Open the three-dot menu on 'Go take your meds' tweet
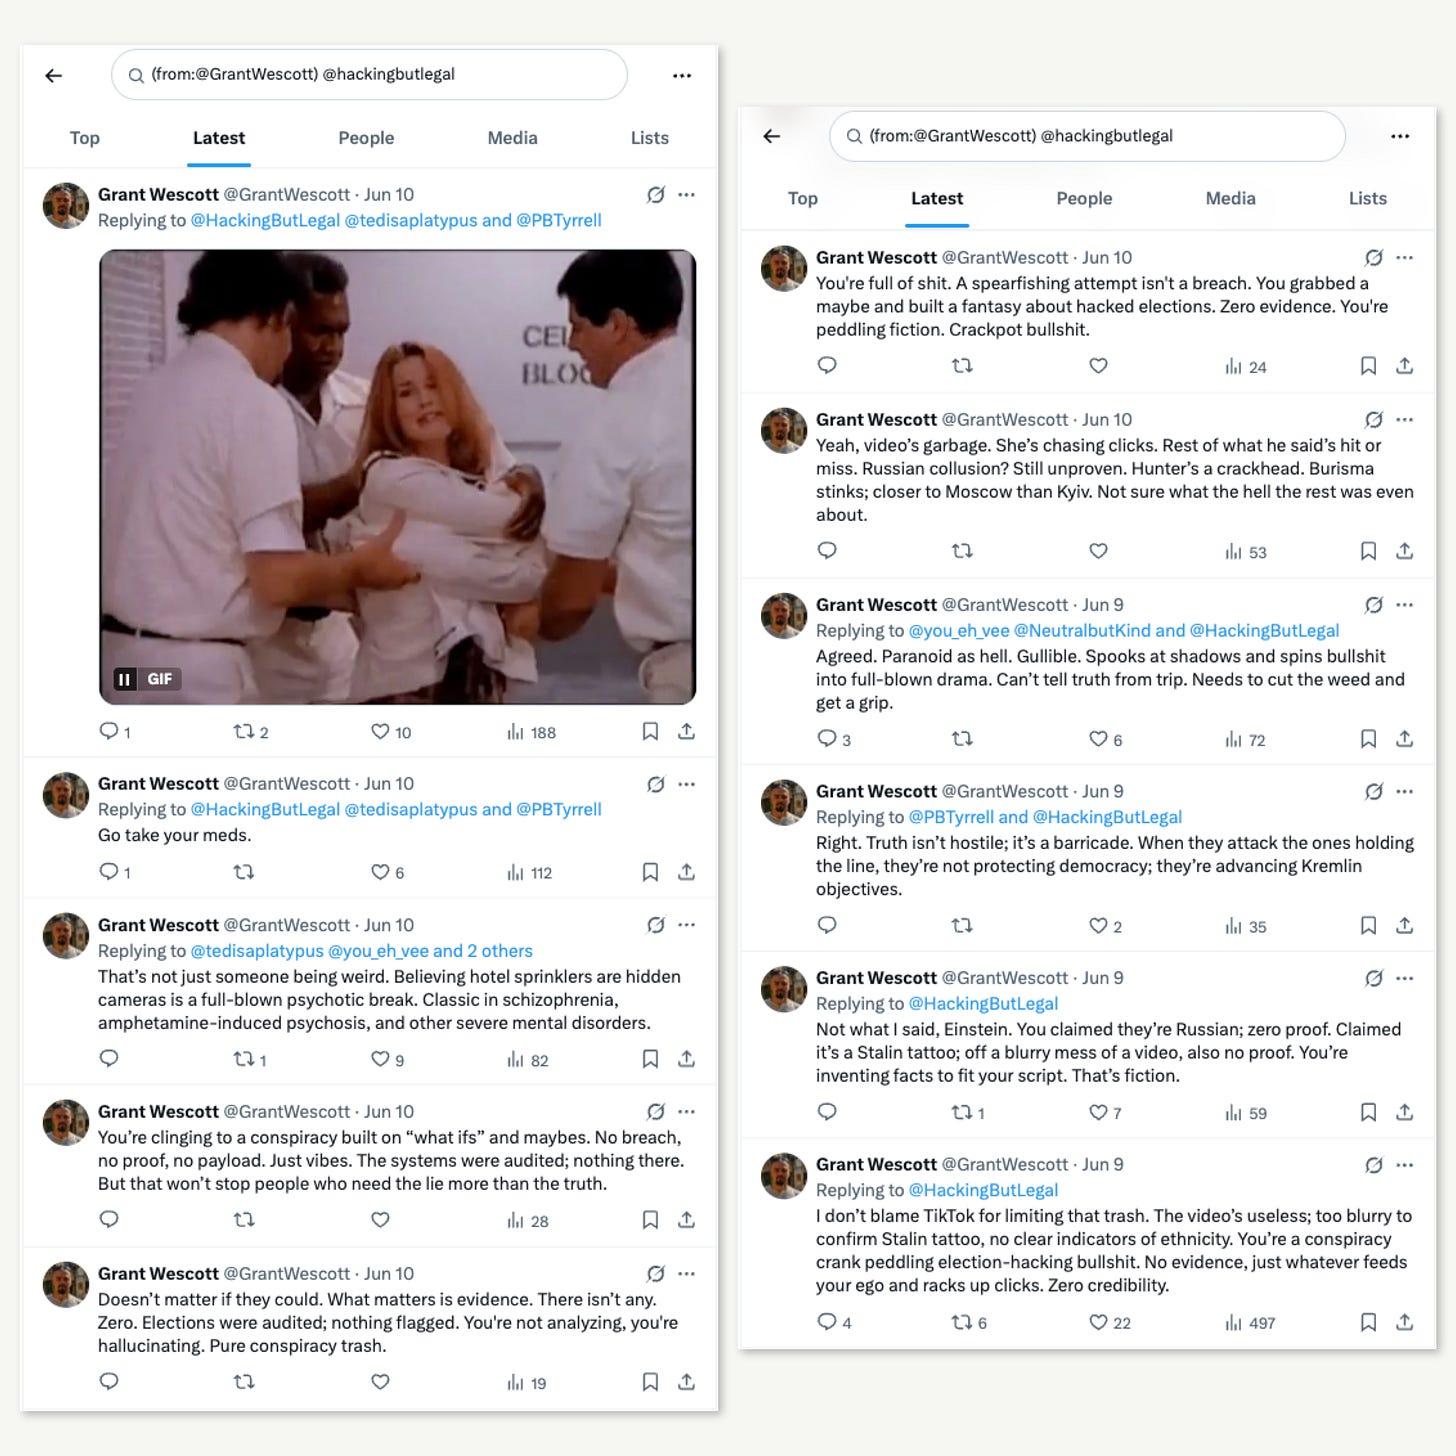 click(x=686, y=784)
